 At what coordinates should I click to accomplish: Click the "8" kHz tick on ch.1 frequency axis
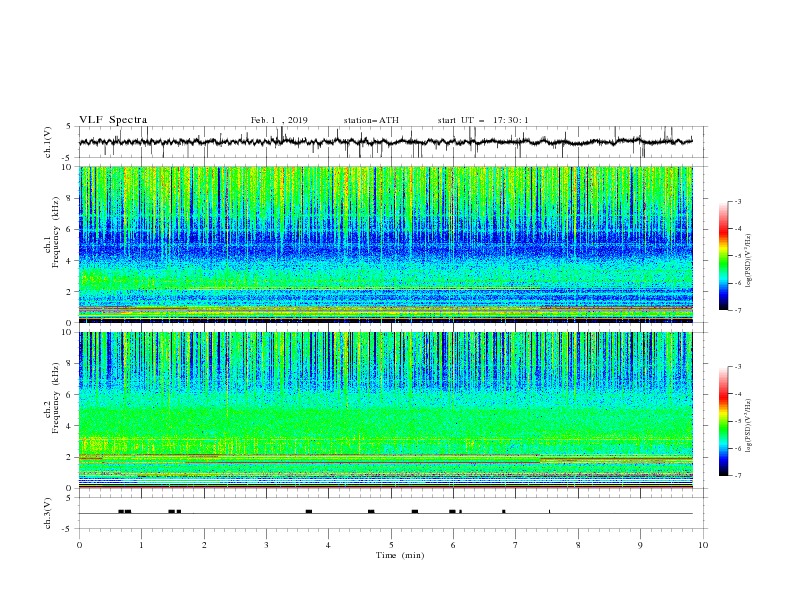click(x=69, y=198)
